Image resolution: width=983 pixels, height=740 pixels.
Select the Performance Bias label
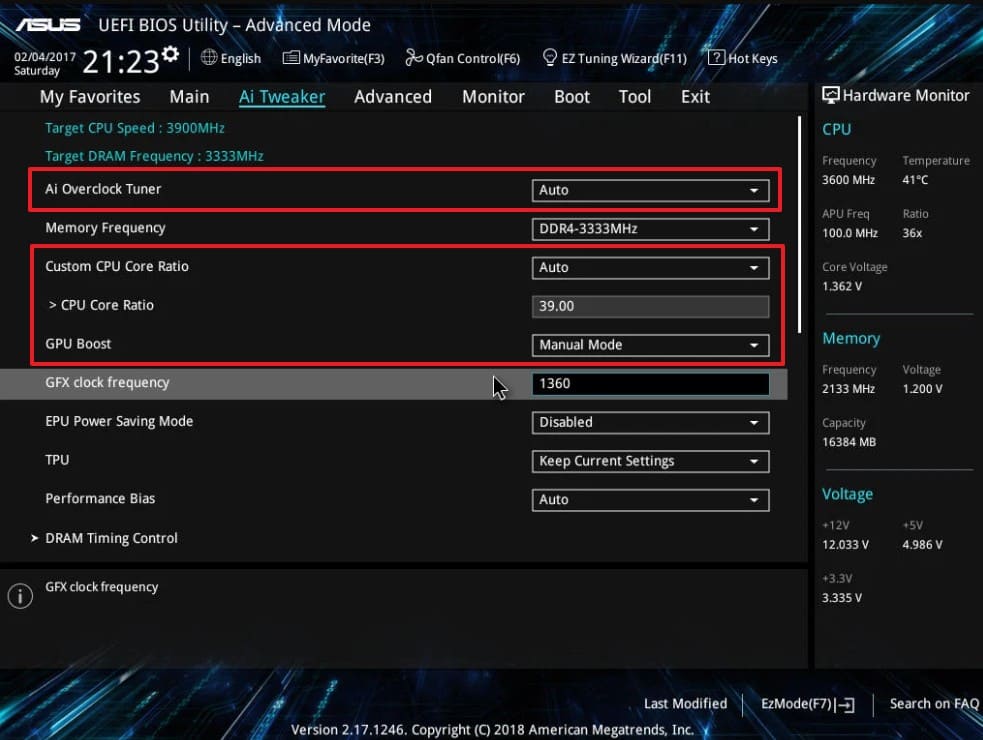[x=100, y=499]
